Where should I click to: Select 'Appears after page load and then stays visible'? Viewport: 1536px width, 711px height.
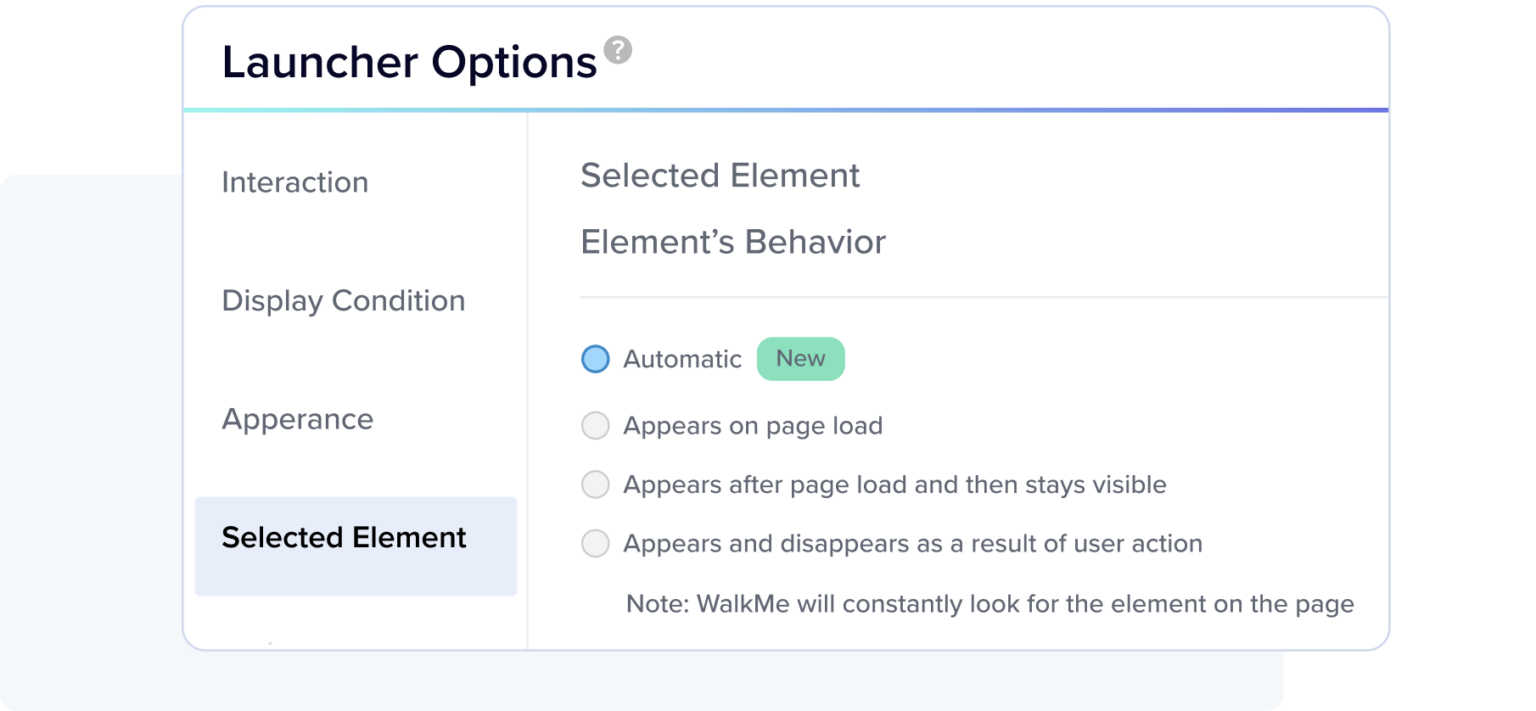click(596, 484)
